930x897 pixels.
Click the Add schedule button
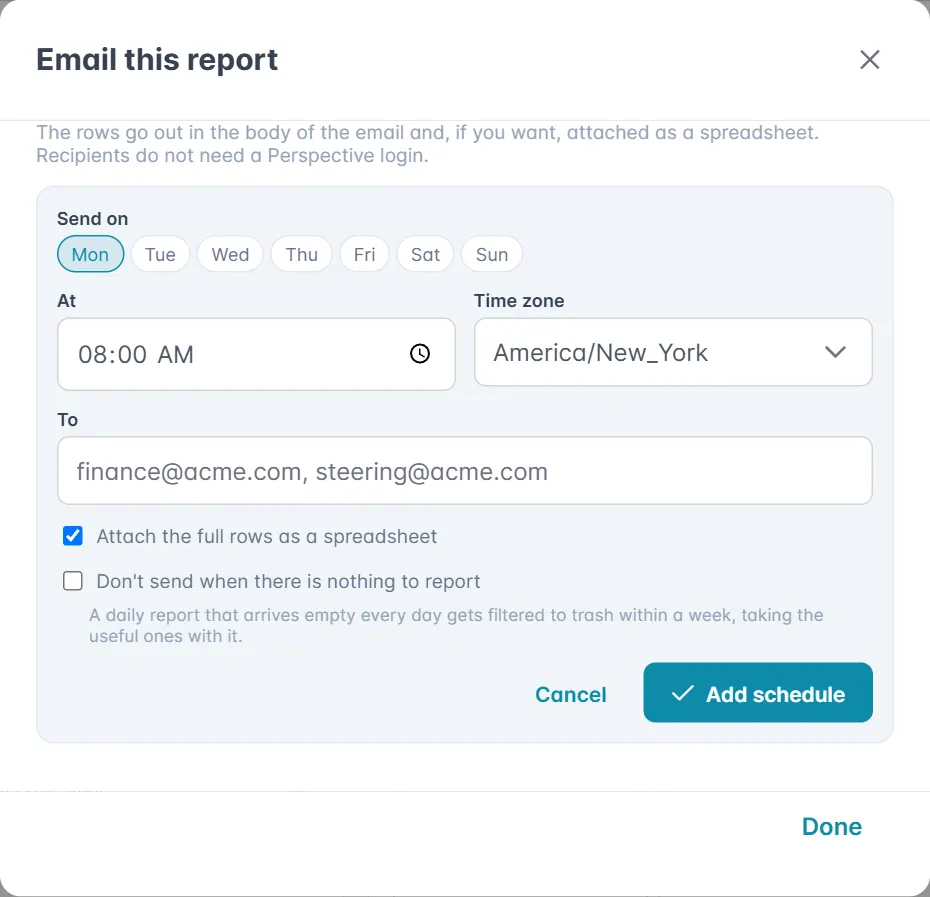758,693
